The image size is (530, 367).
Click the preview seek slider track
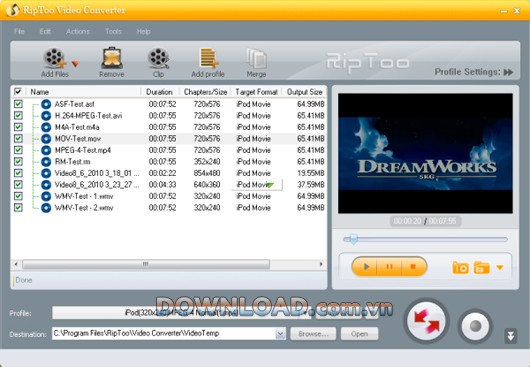coord(426,239)
